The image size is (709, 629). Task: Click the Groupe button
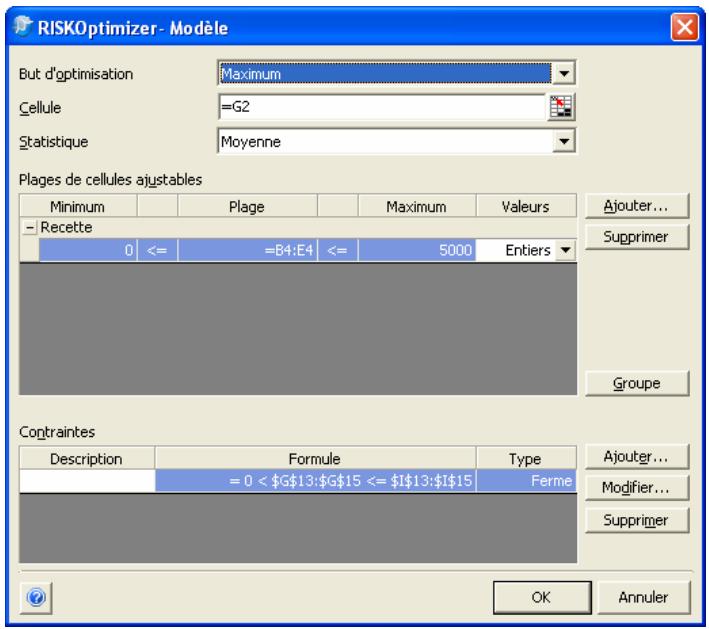(637, 383)
